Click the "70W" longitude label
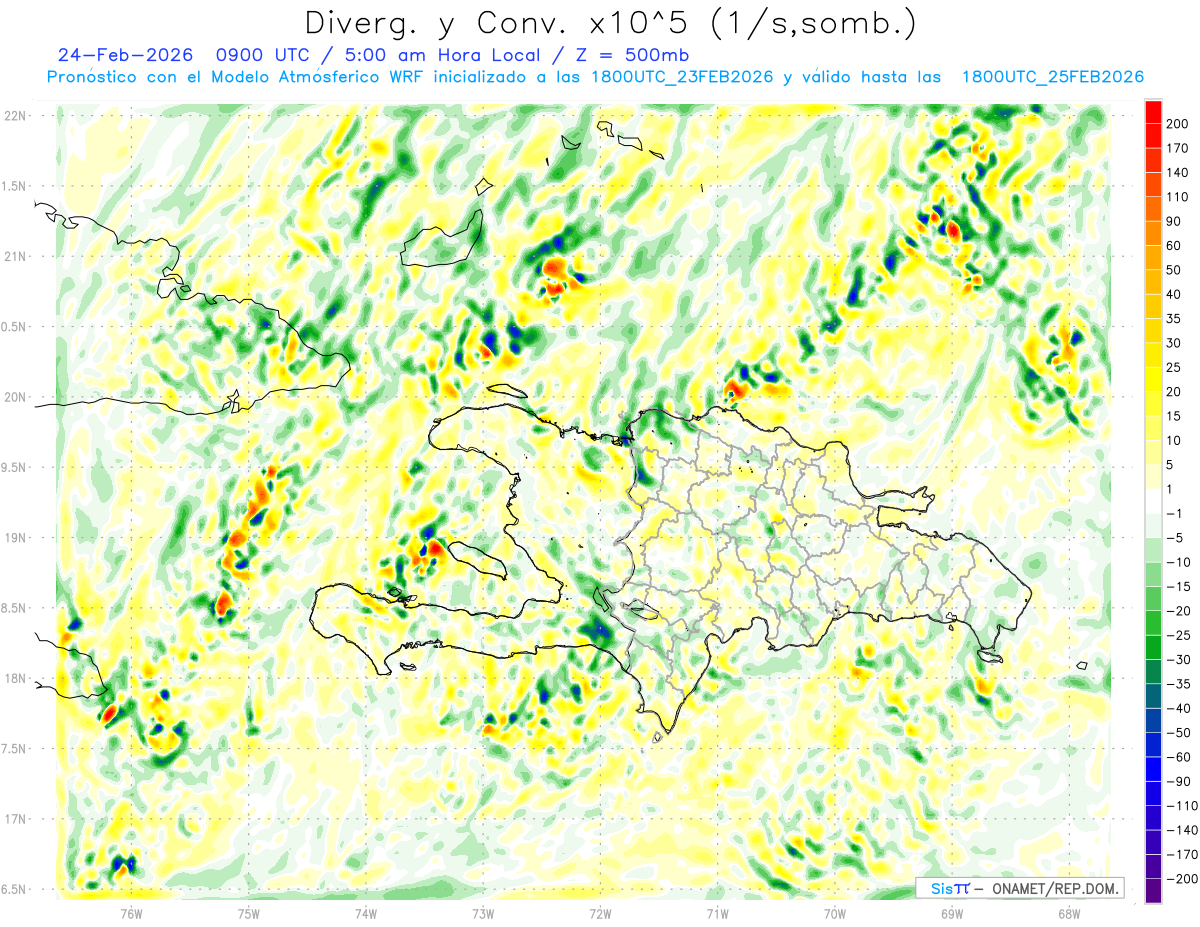This screenshot has height=927, width=1200. [835, 912]
